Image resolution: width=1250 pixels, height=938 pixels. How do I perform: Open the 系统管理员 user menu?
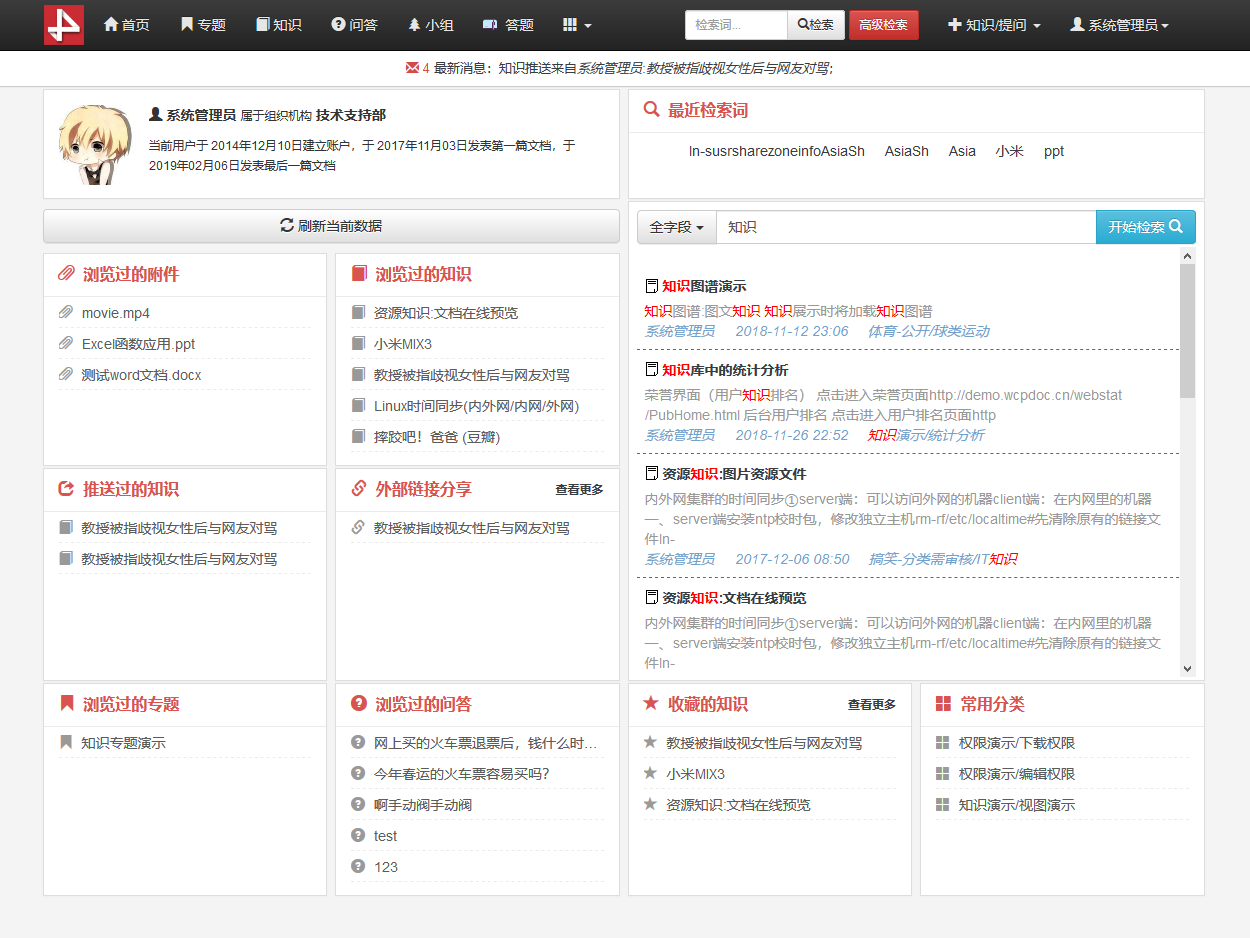(x=1119, y=25)
